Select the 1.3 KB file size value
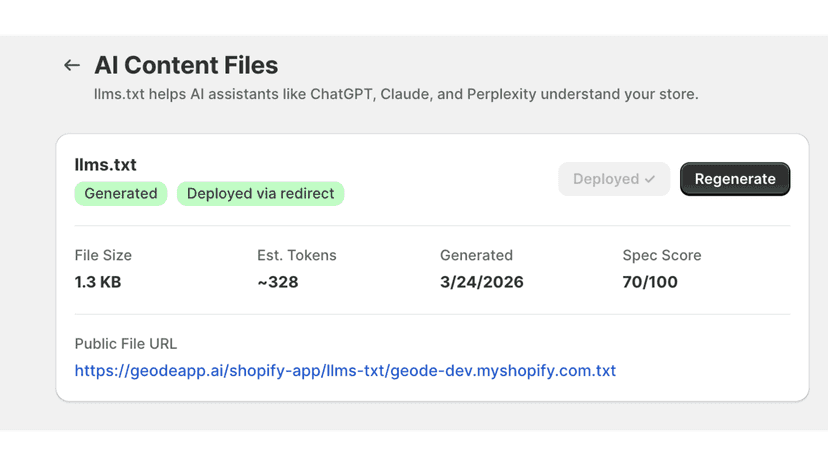The height and width of the screenshot is (466, 828). pyautogui.click(x=98, y=282)
